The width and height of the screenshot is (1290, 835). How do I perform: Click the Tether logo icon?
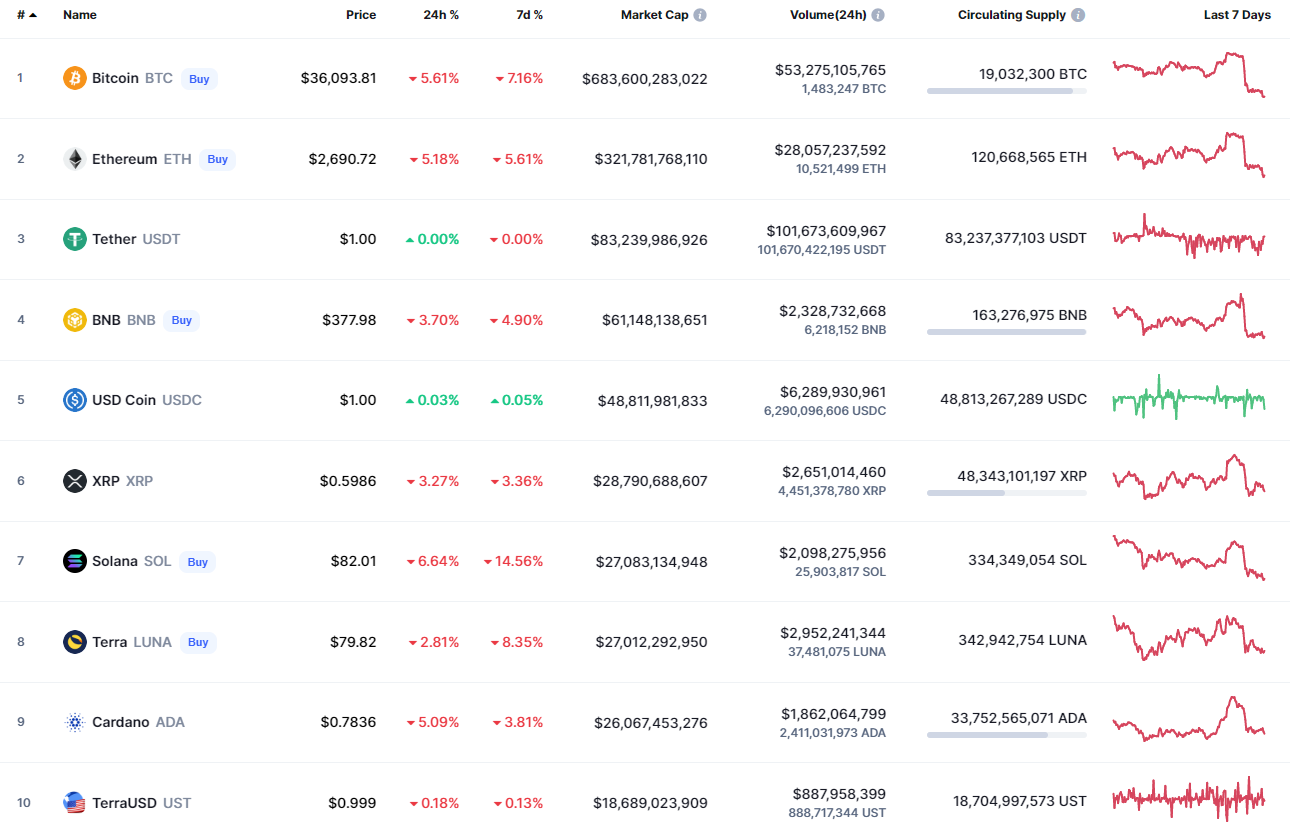[75, 239]
